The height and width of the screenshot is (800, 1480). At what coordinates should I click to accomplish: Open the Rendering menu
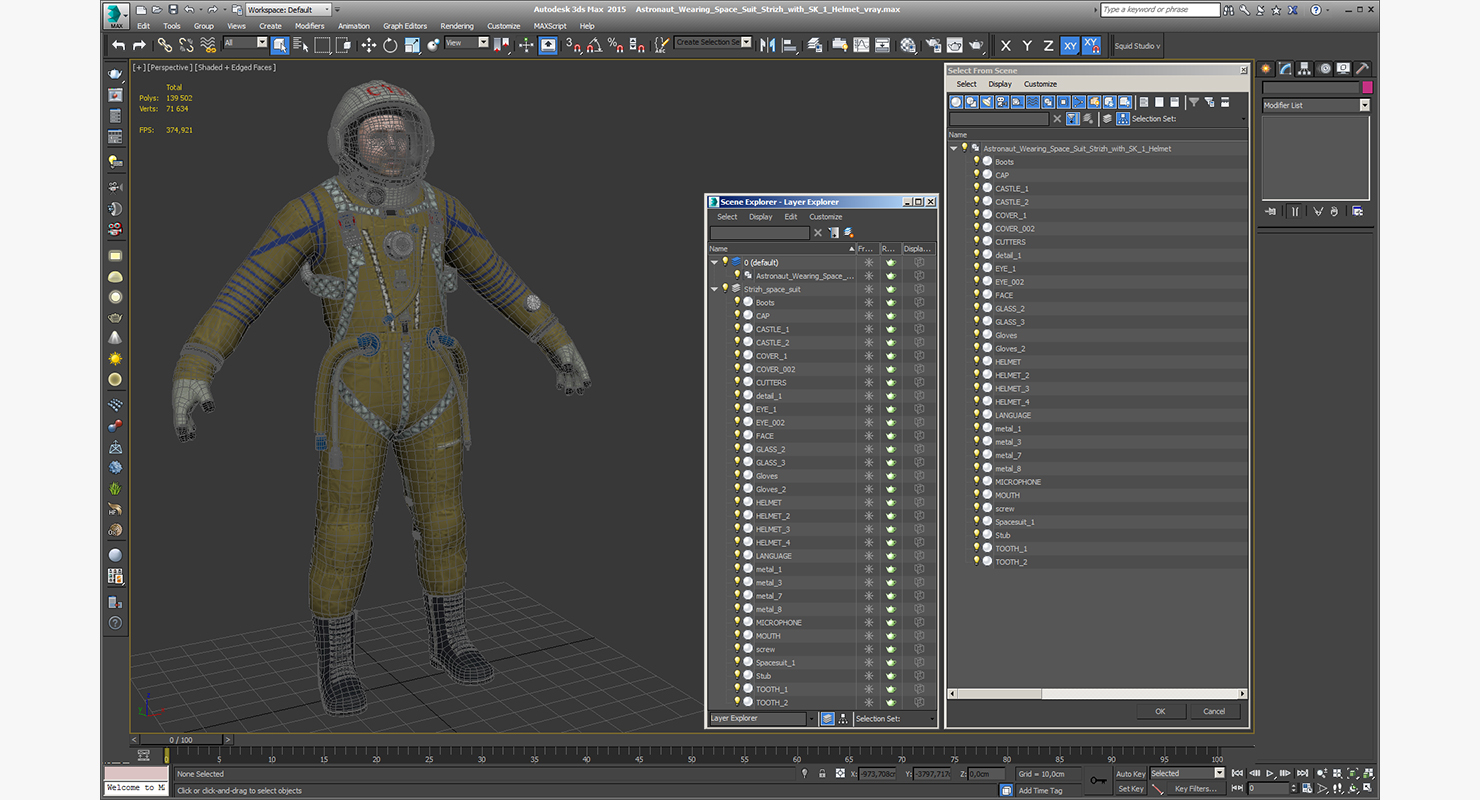[x=457, y=26]
